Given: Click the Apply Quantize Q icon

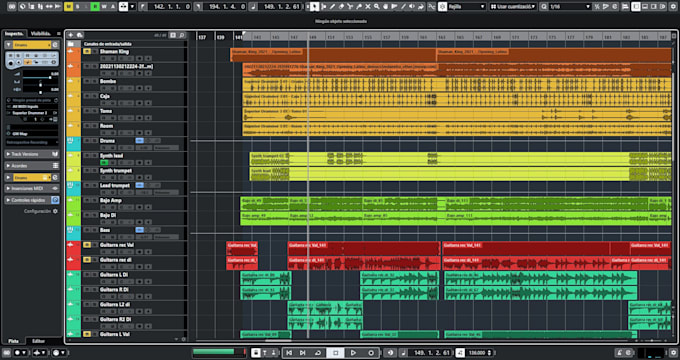Looking at the screenshot, I should [x=543, y=7].
